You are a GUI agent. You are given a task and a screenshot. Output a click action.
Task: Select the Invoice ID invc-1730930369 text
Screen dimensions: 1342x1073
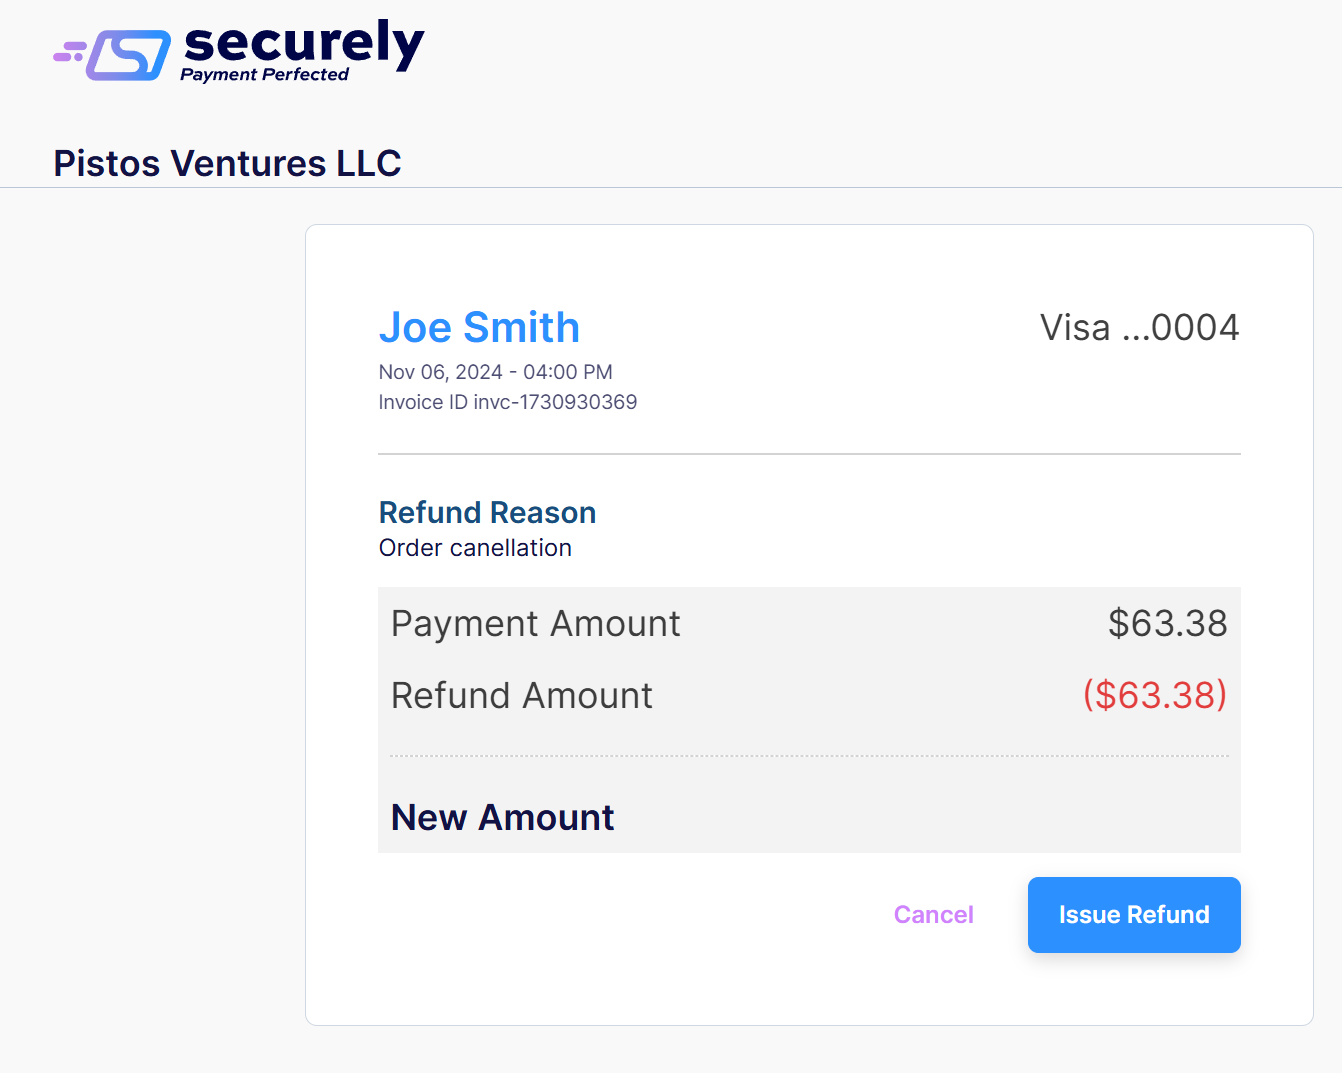pos(507,402)
